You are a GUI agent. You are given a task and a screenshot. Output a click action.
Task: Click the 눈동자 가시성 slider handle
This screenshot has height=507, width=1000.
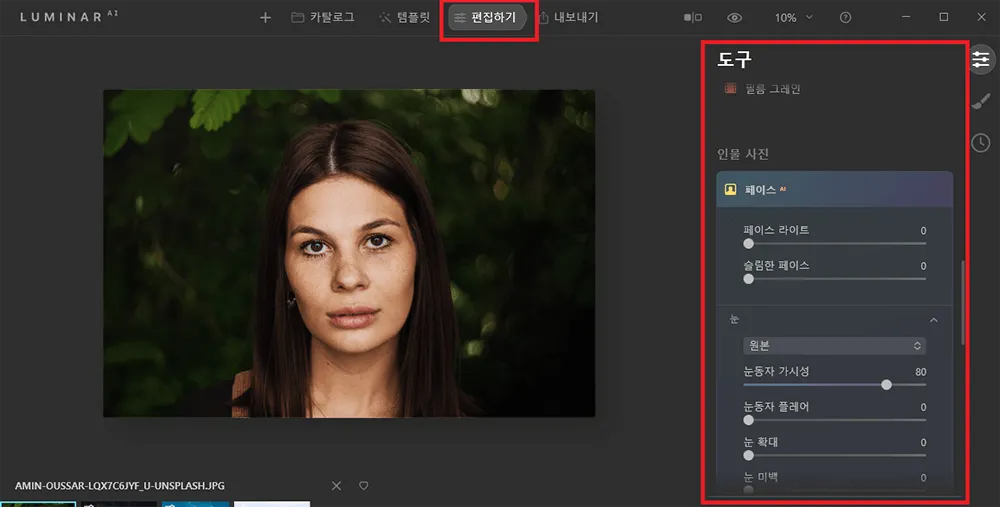point(886,384)
